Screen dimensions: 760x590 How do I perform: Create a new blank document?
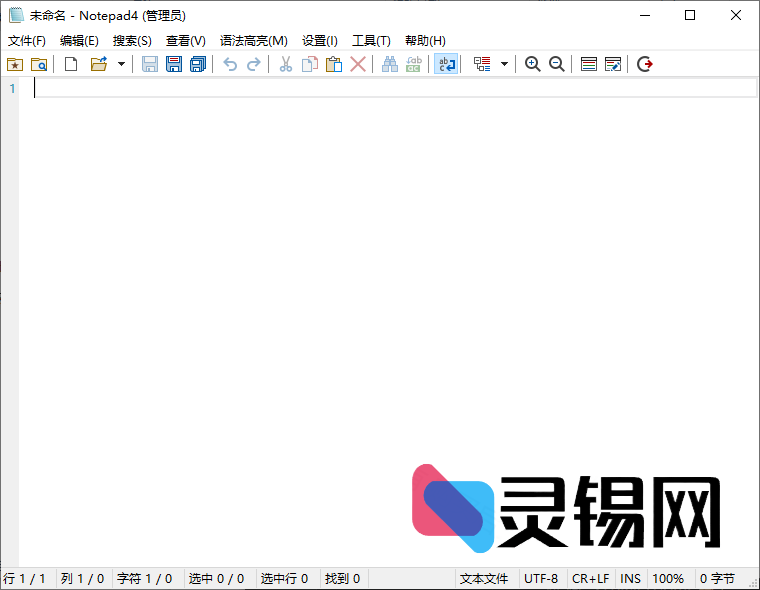(x=71, y=64)
